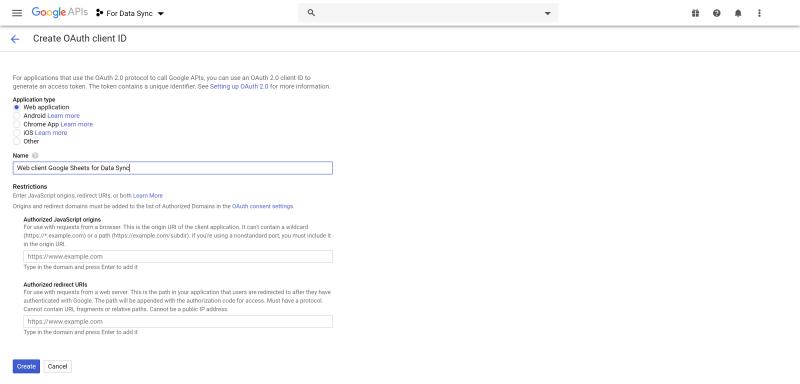Focus the Name text field

click(x=172, y=168)
